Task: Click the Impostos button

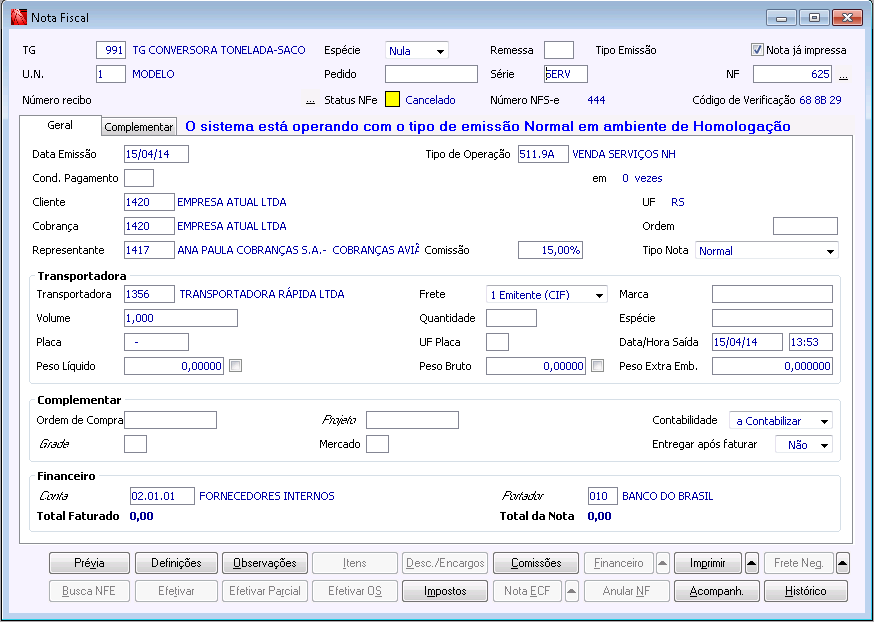Action: (x=445, y=591)
